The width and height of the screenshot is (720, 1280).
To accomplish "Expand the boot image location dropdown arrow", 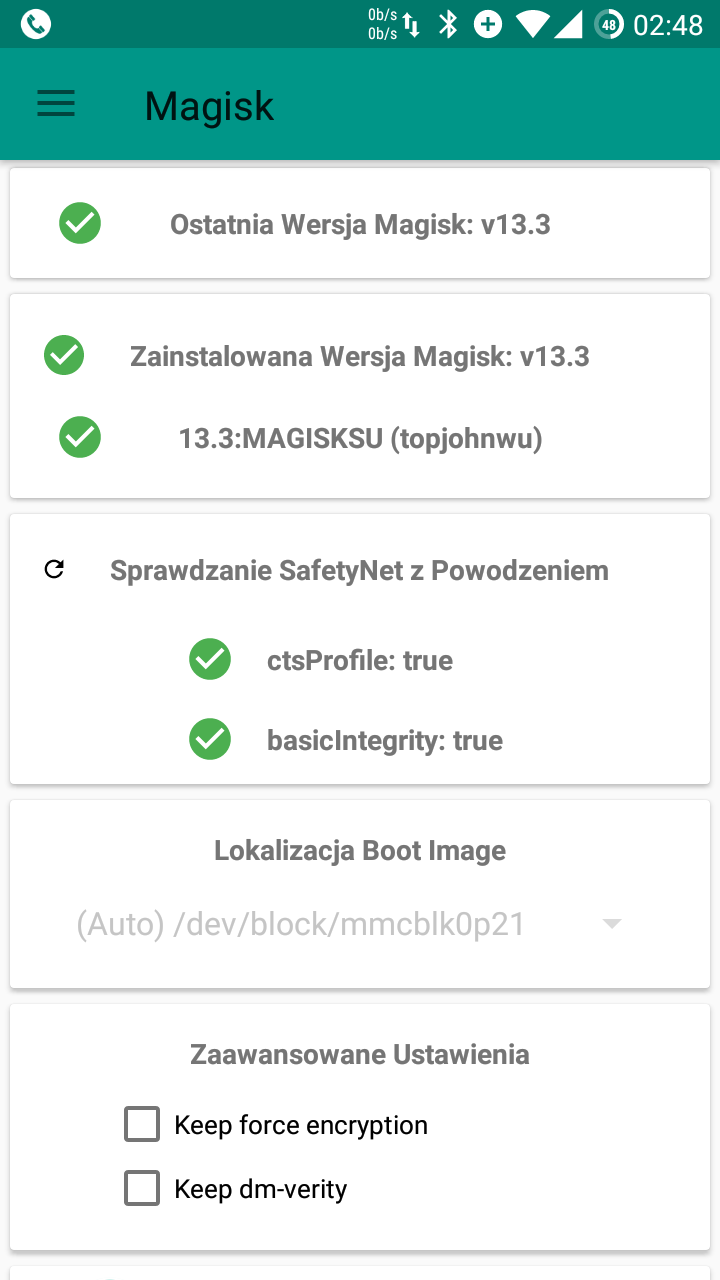I will pos(612,924).
